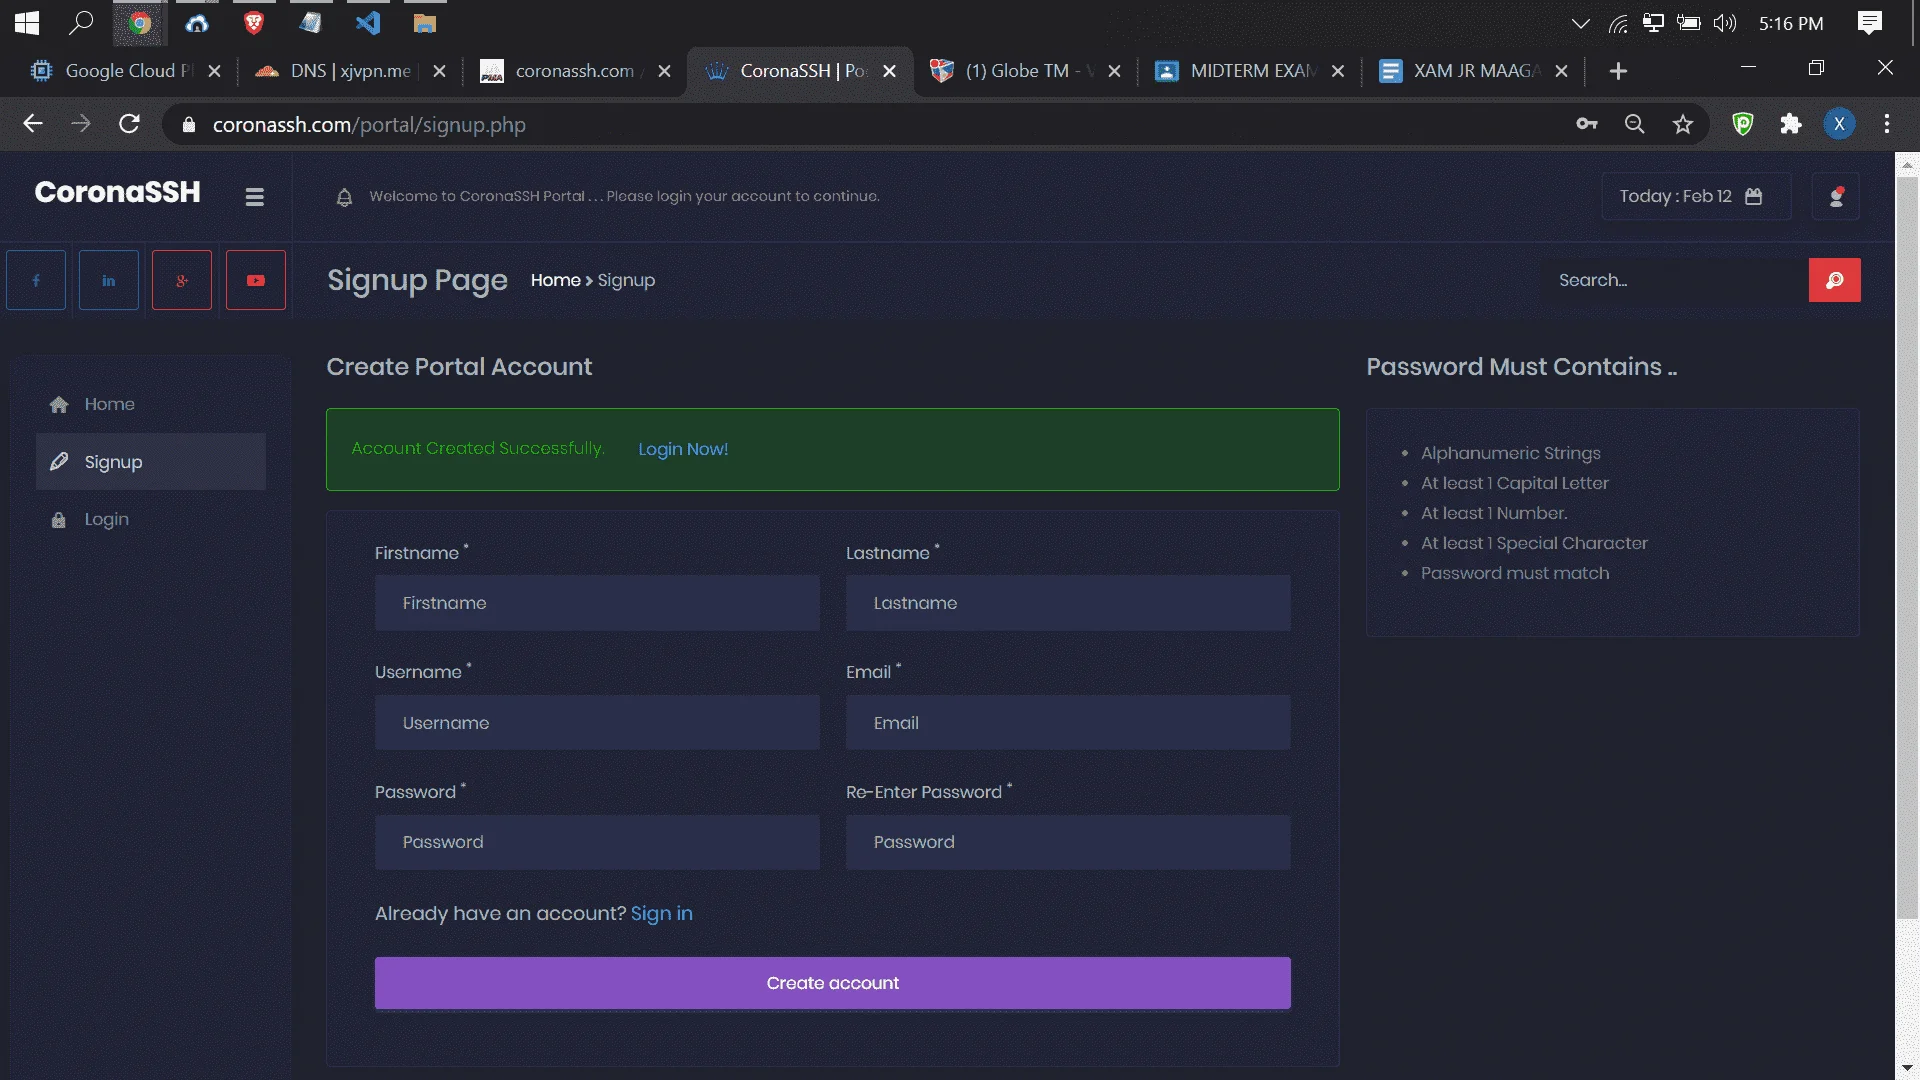Click the Sign in link
Viewport: 1920px width, 1080px height.
(661, 914)
